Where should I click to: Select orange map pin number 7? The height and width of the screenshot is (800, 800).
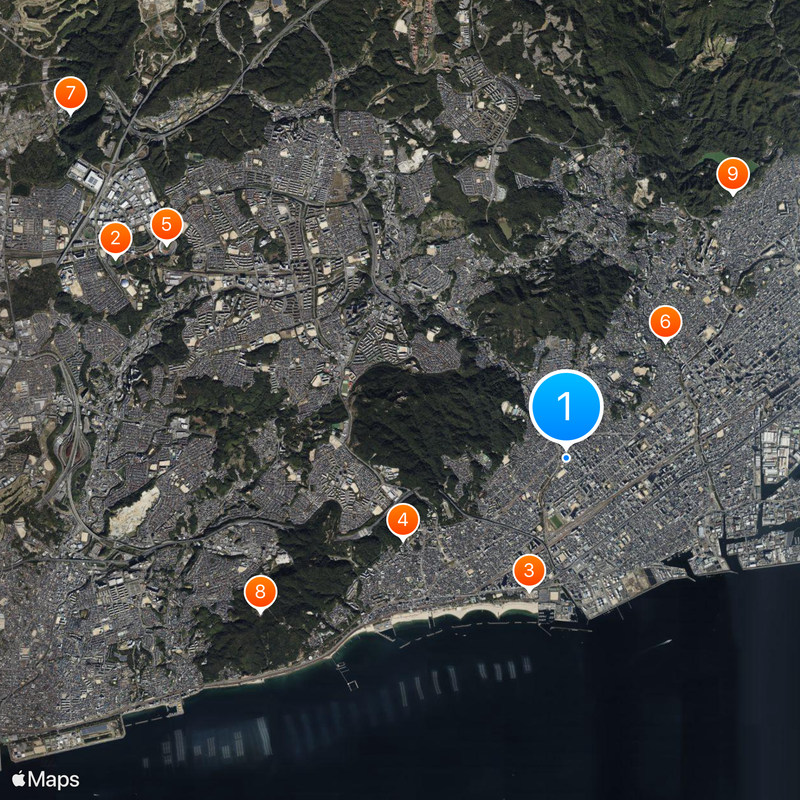(70, 93)
